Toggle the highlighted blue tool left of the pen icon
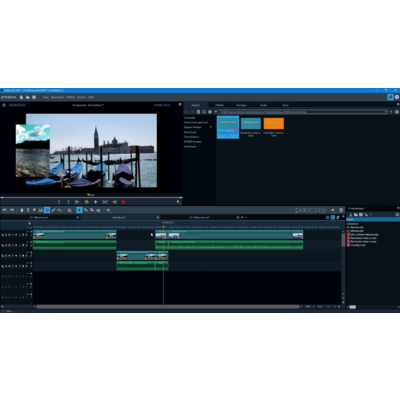Image resolution: width=400 pixels, height=400 pixels. tap(47, 210)
